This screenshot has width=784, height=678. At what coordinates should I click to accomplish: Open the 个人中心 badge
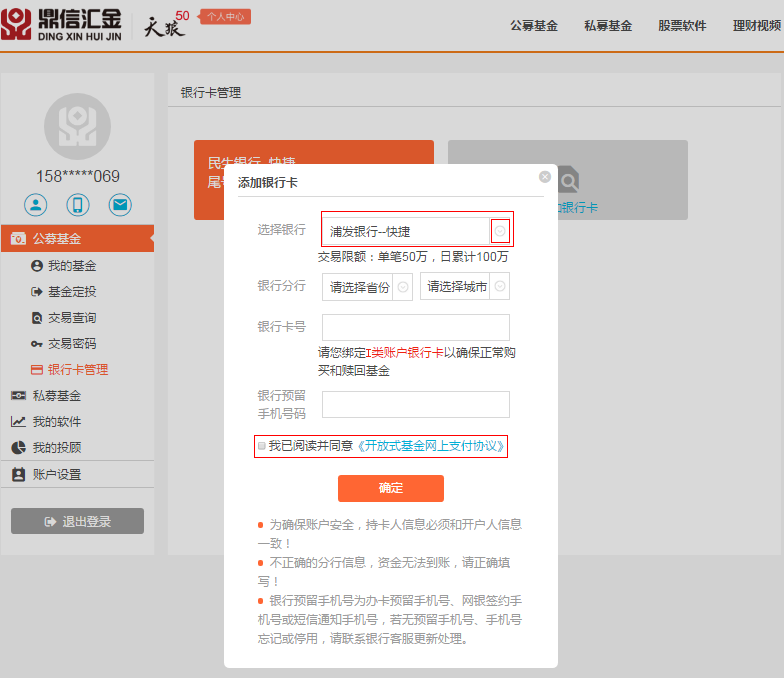[x=225, y=16]
